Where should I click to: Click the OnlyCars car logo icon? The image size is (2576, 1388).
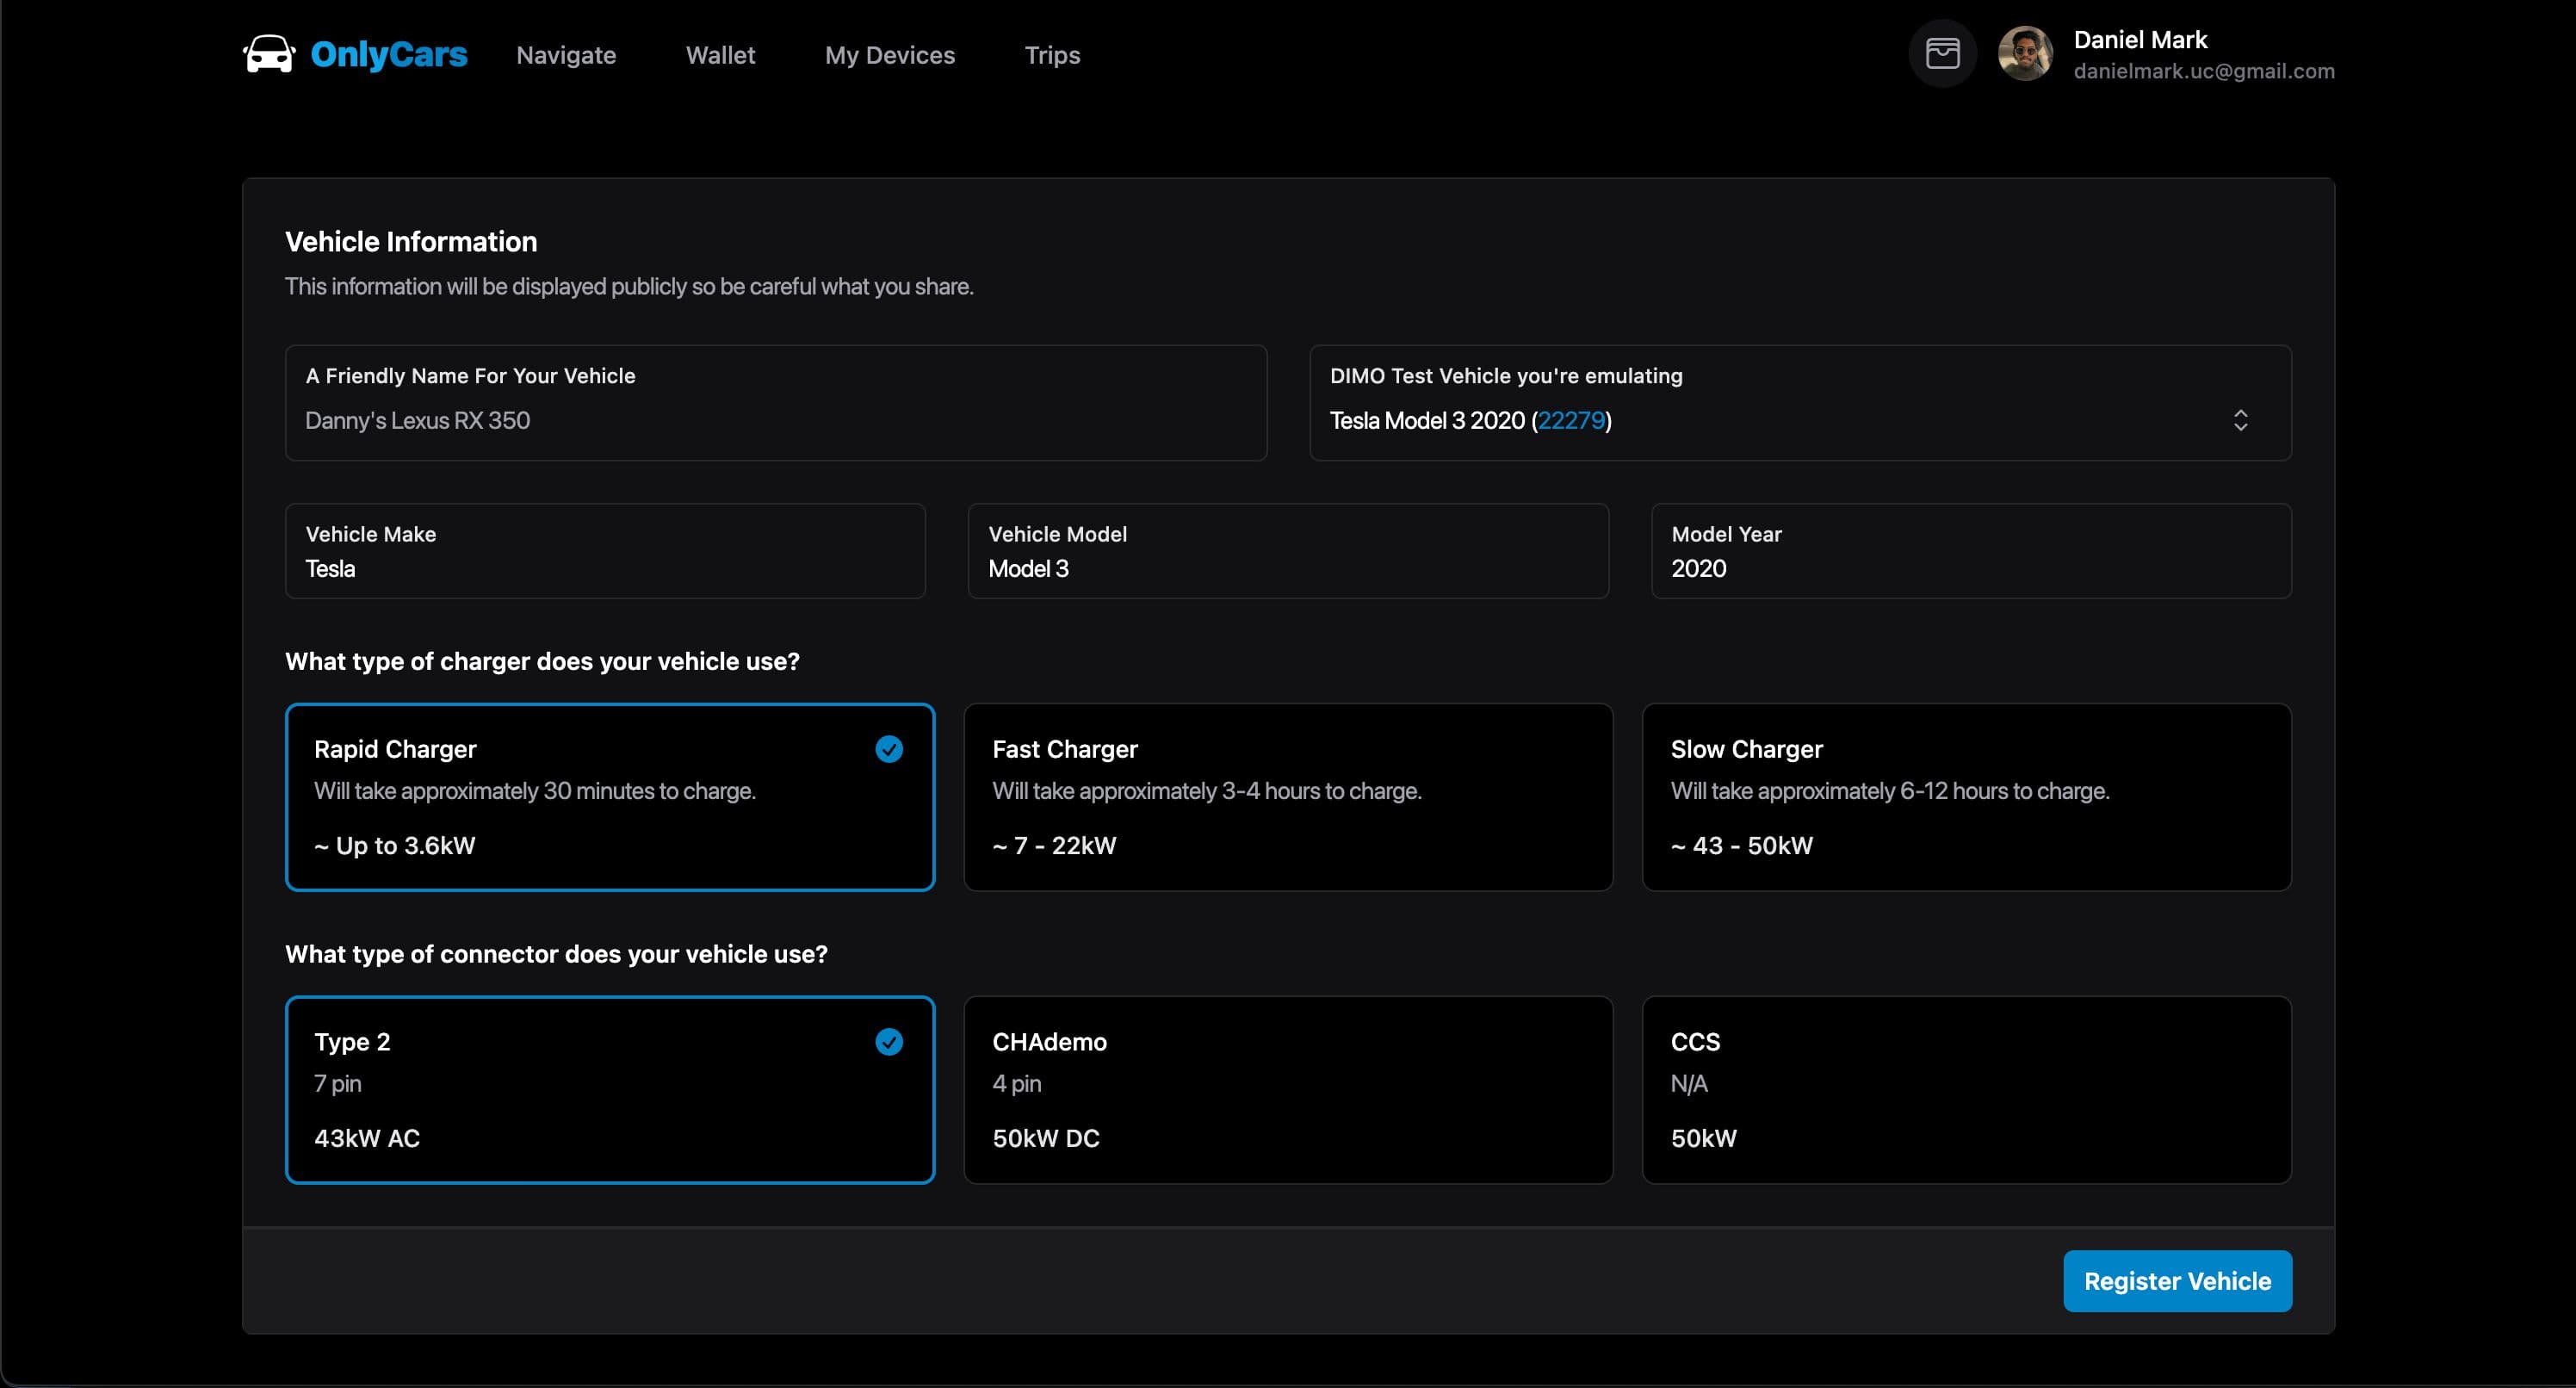269,54
